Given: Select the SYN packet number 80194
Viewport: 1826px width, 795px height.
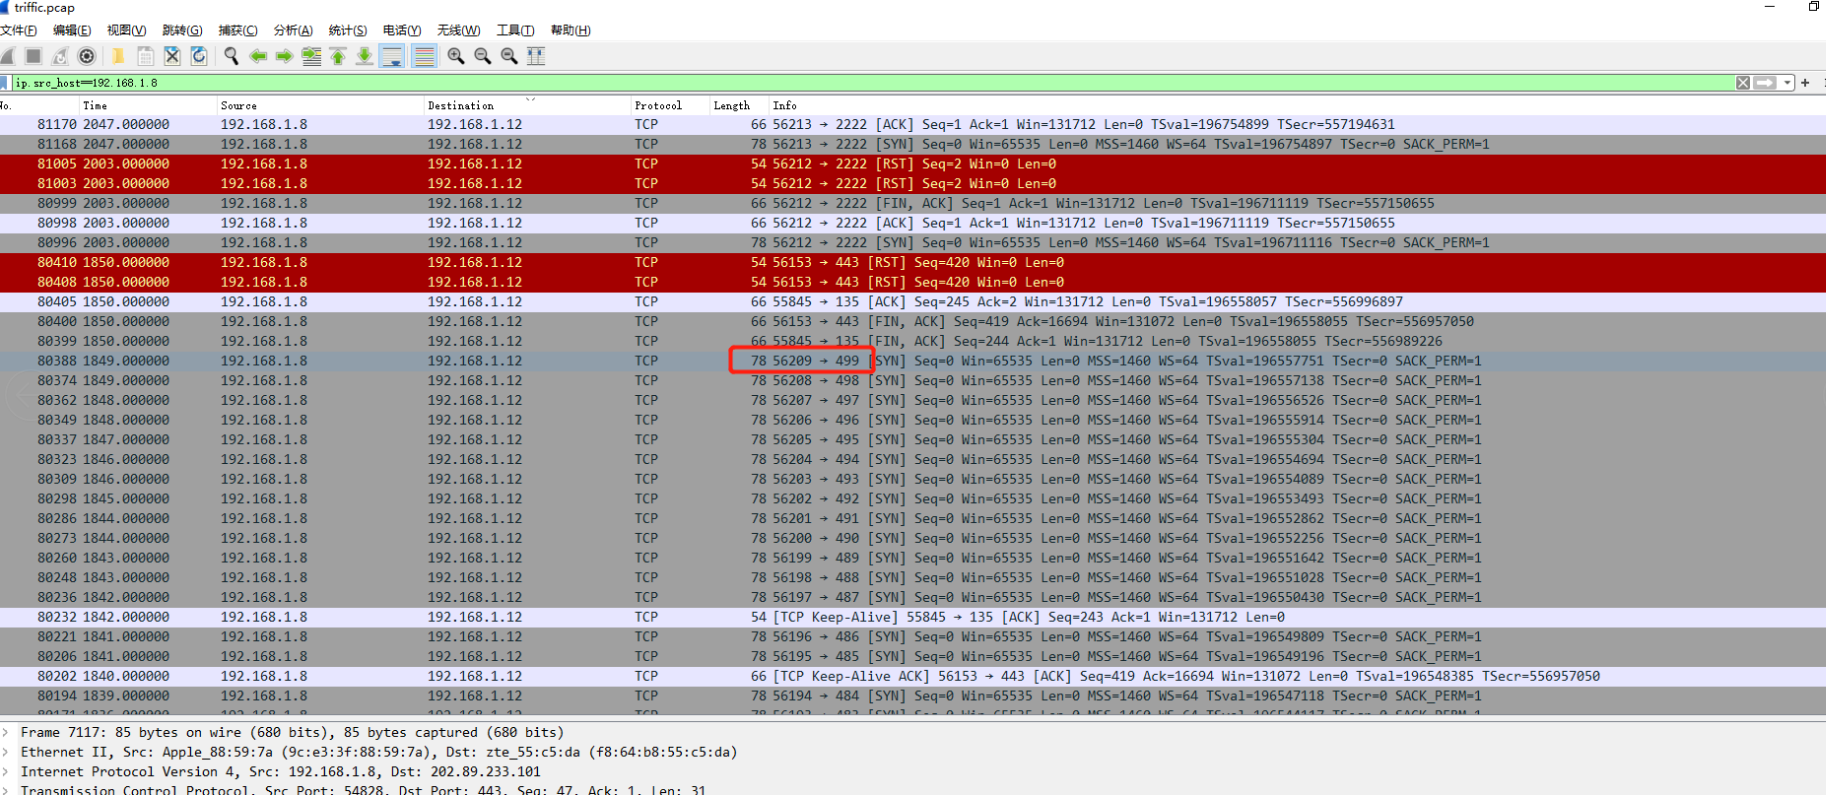Looking at the screenshot, I should [913, 696].
